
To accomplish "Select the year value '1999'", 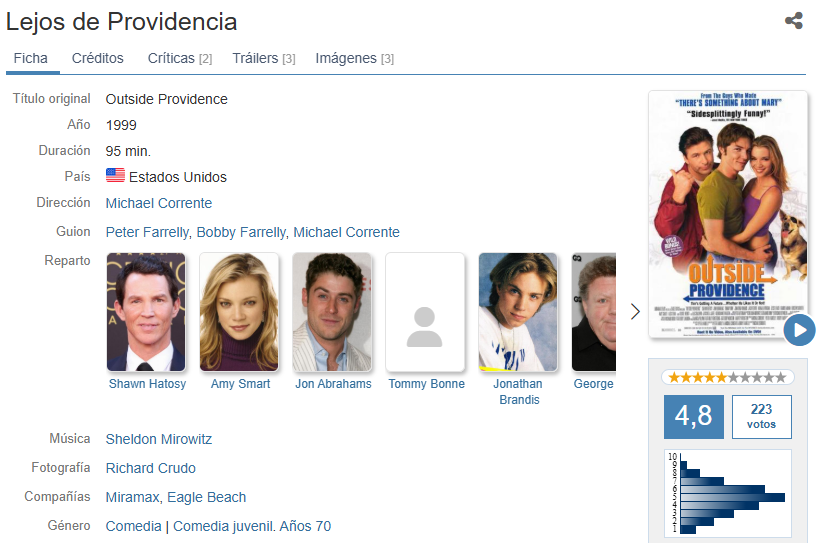I will click(x=121, y=125).
